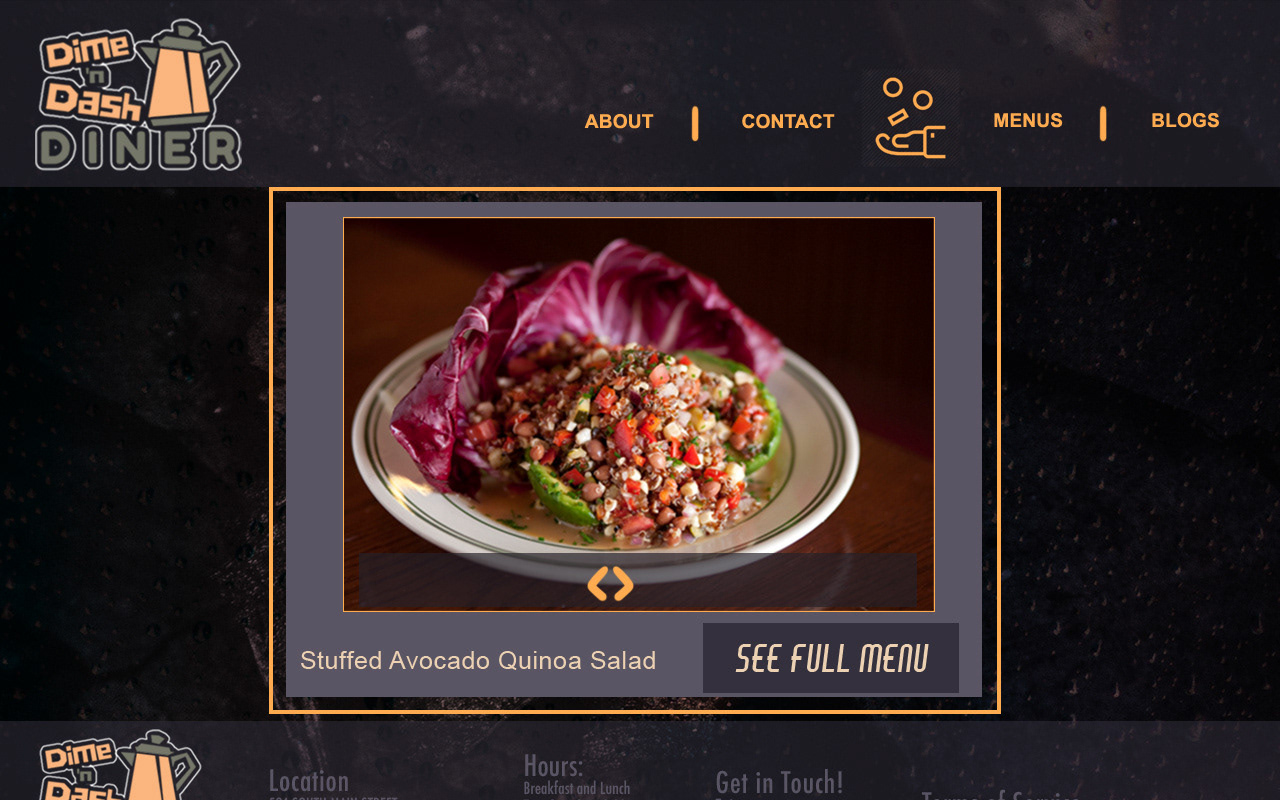1280x800 pixels.
Task: Click the translucent carousel control bar
Action: [x=638, y=581]
